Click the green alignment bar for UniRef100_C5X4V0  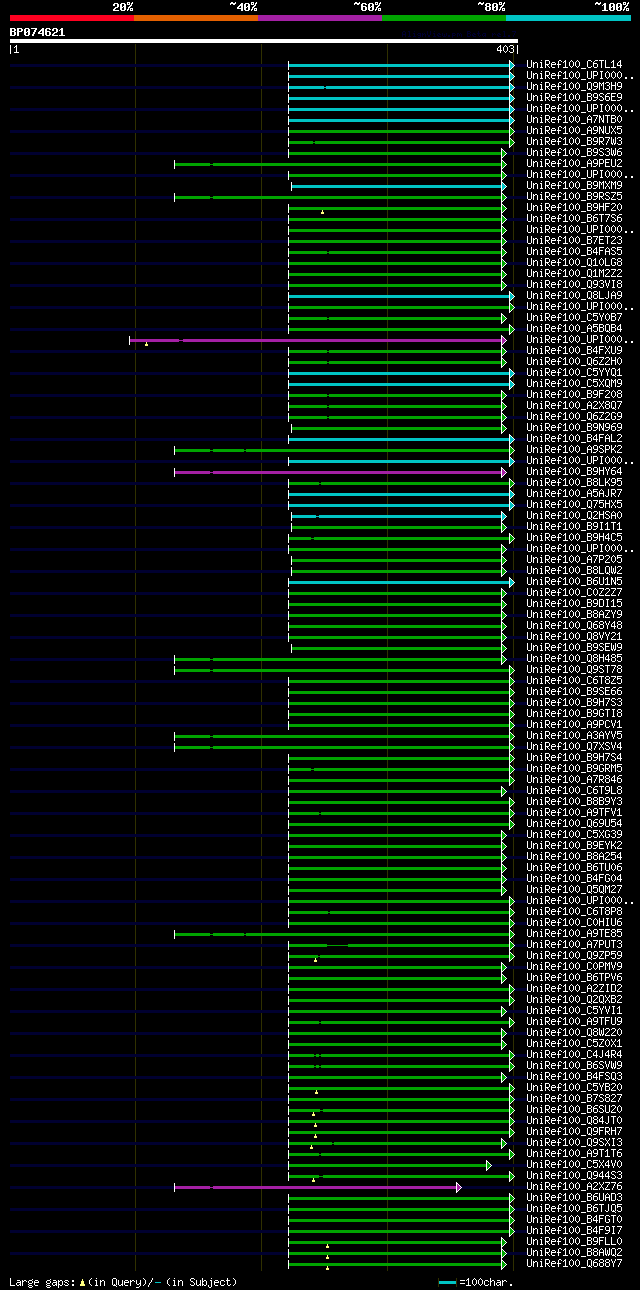click(x=389, y=1165)
